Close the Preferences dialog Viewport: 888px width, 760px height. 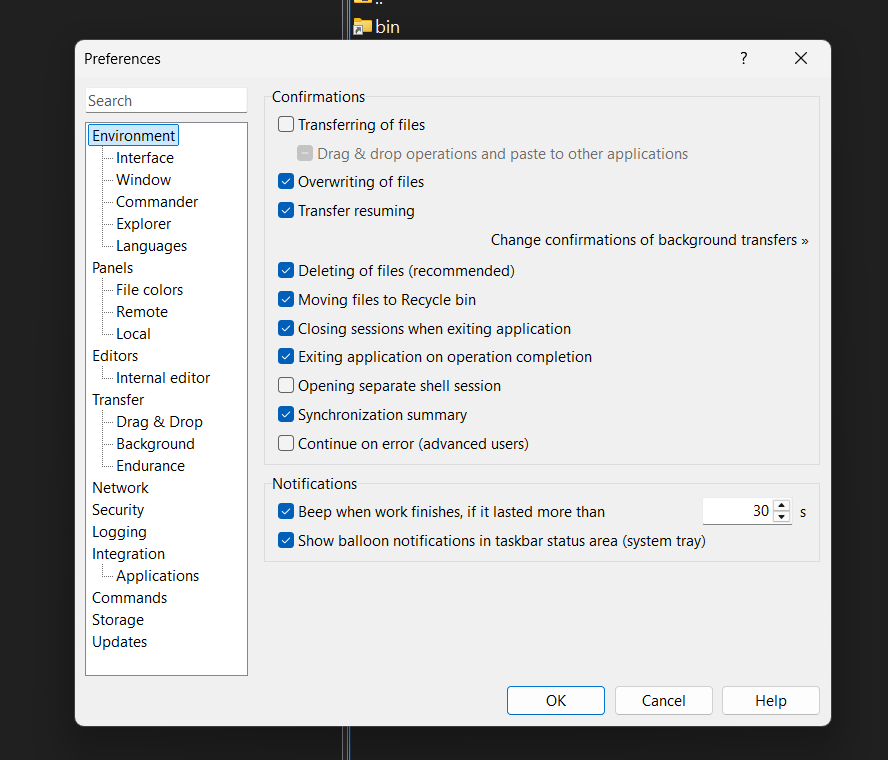(x=800, y=59)
